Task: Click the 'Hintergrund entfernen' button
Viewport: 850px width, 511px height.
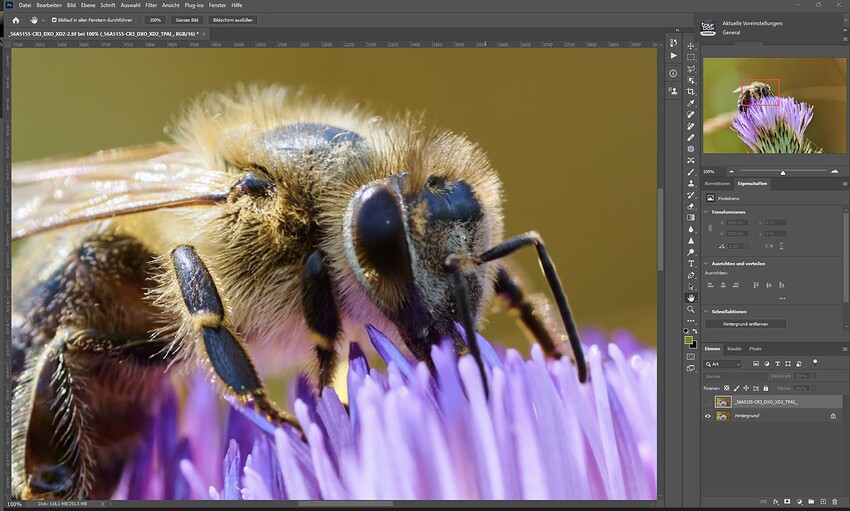Action: coord(746,324)
